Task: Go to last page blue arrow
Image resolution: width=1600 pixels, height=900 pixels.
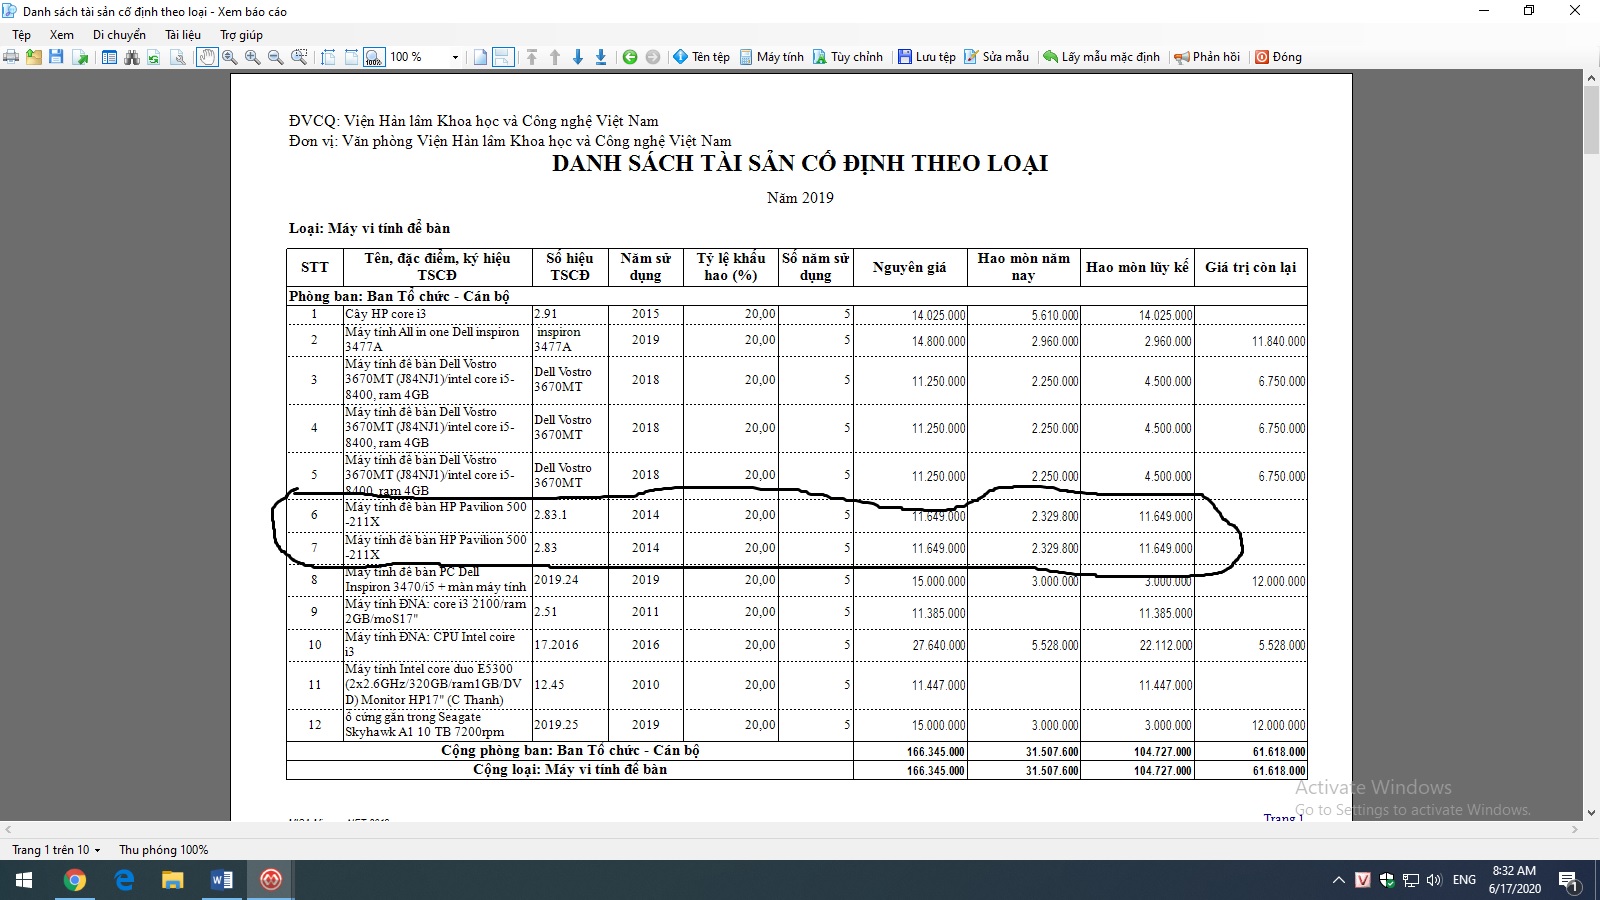Action: (x=601, y=57)
